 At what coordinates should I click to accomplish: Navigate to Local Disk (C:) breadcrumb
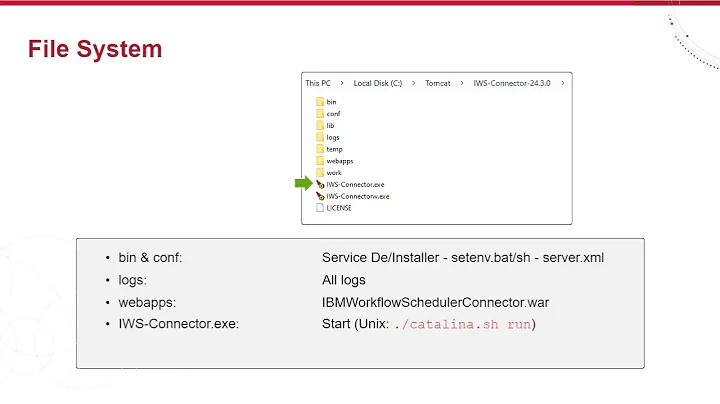coord(377,83)
